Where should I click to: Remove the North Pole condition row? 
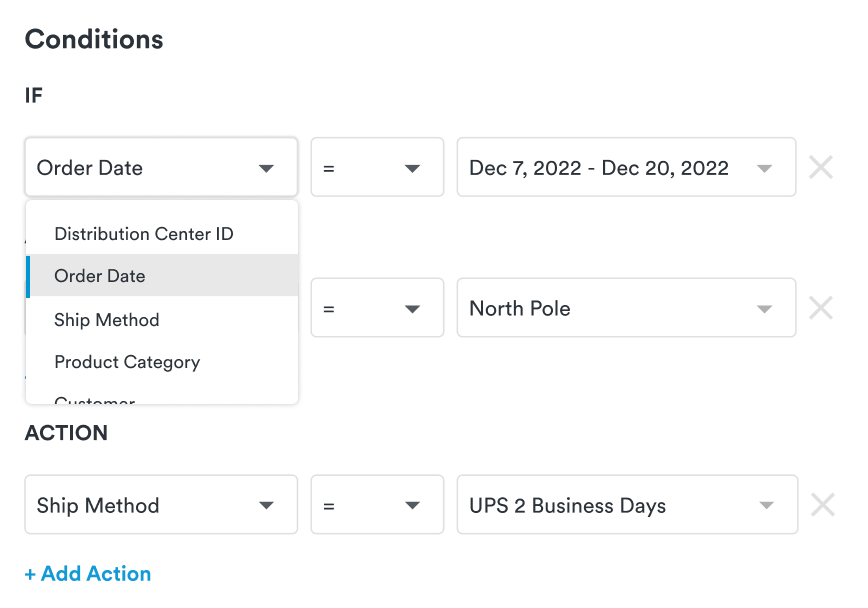821,308
